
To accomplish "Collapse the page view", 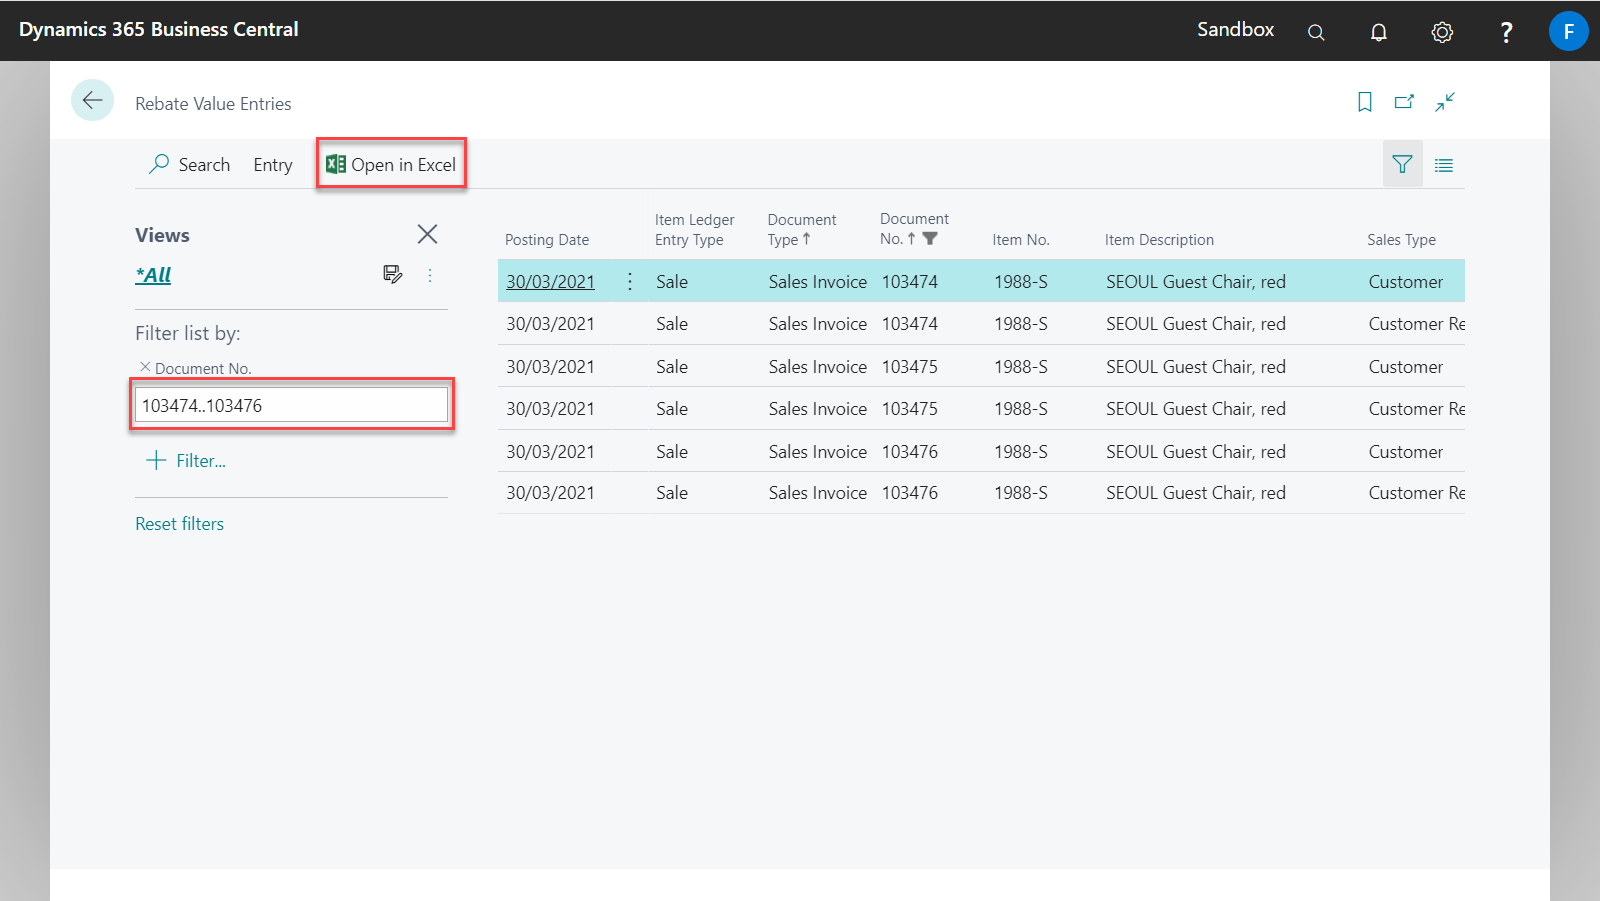I will (x=1445, y=102).
